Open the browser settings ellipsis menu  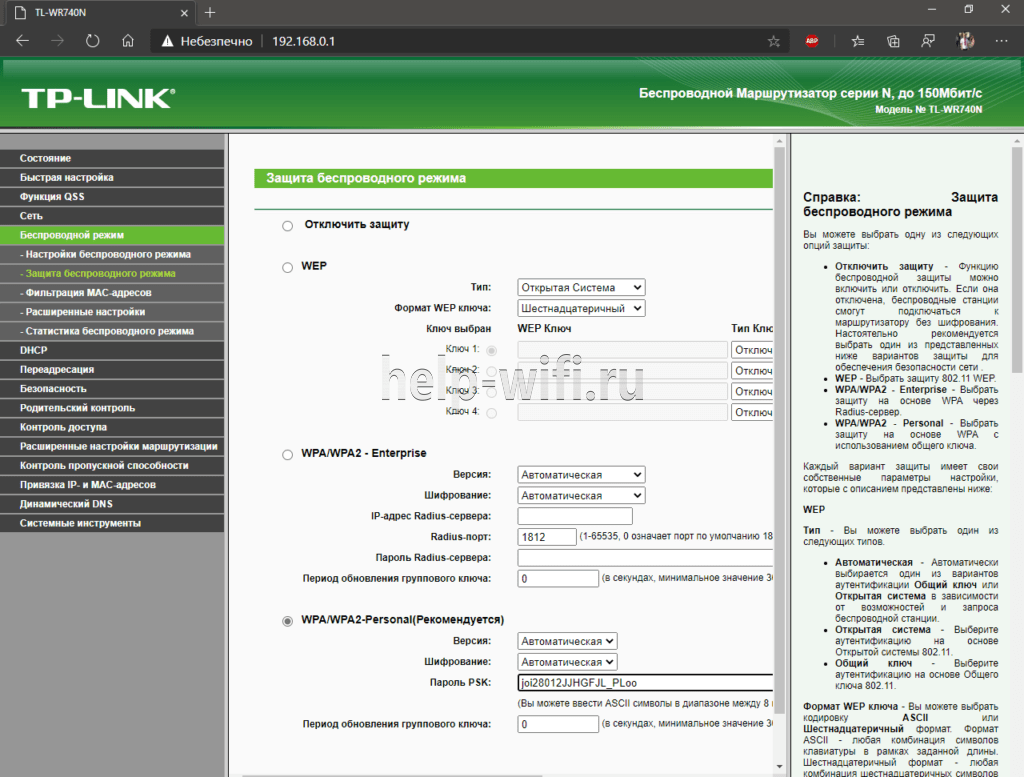pyautogui.click(x=1000, y=42)
